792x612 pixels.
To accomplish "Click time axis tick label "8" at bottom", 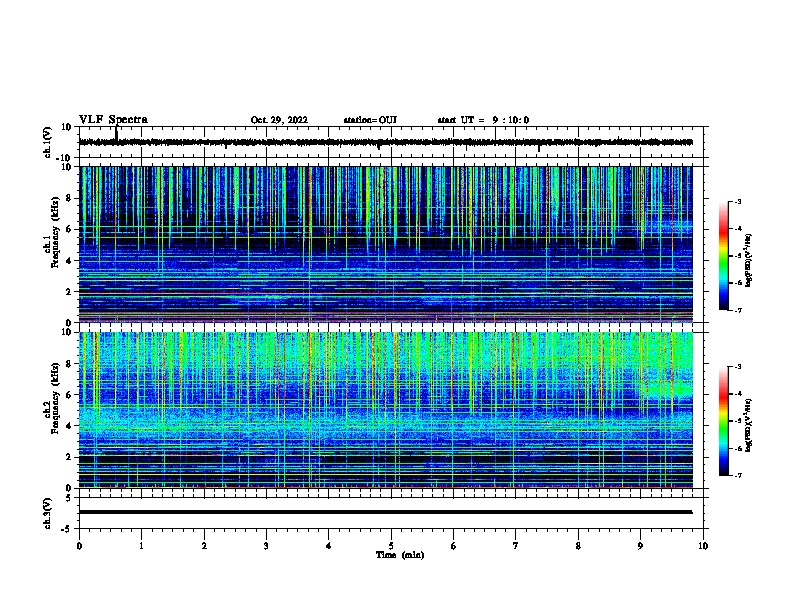I will [x=578, y=546].
